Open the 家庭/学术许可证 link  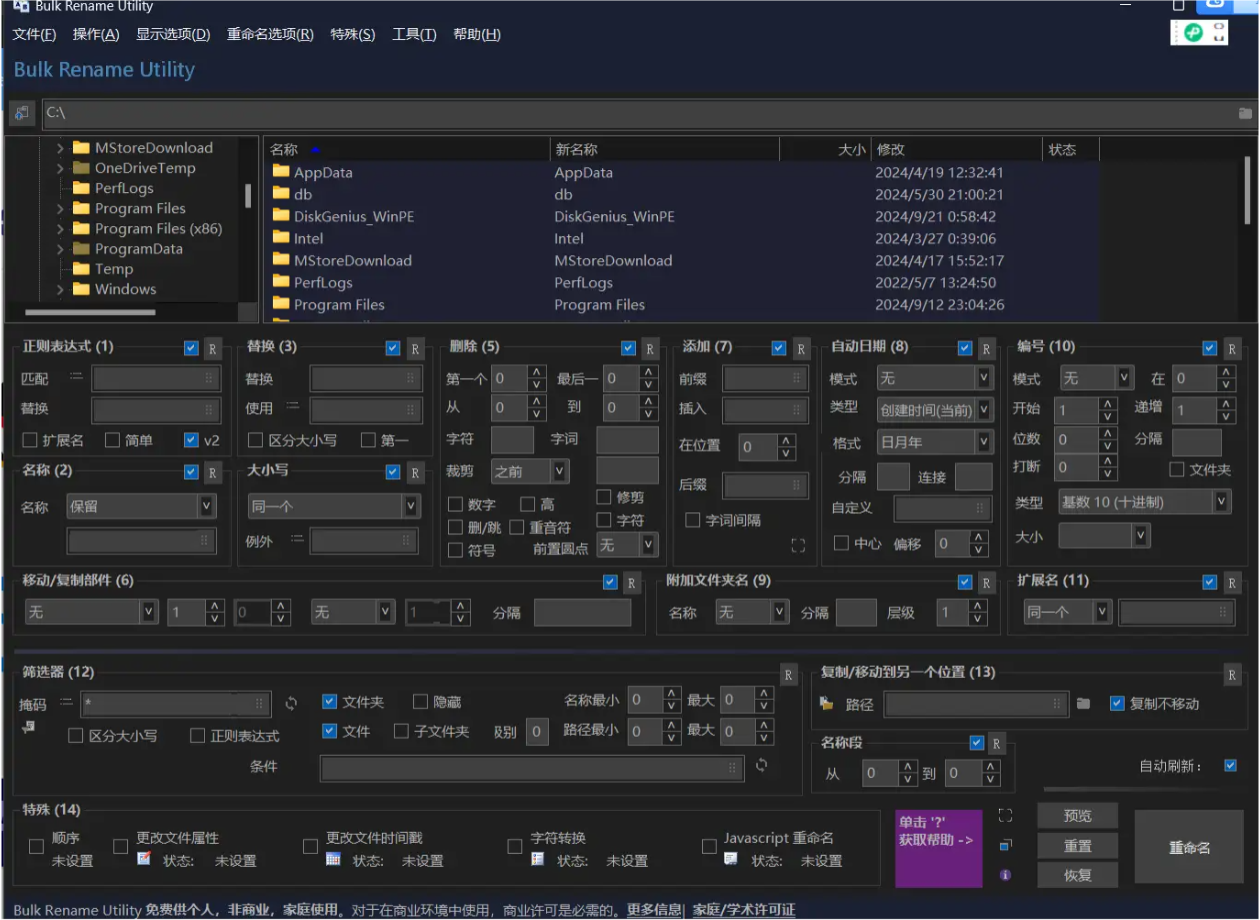(x=744, y=910)
